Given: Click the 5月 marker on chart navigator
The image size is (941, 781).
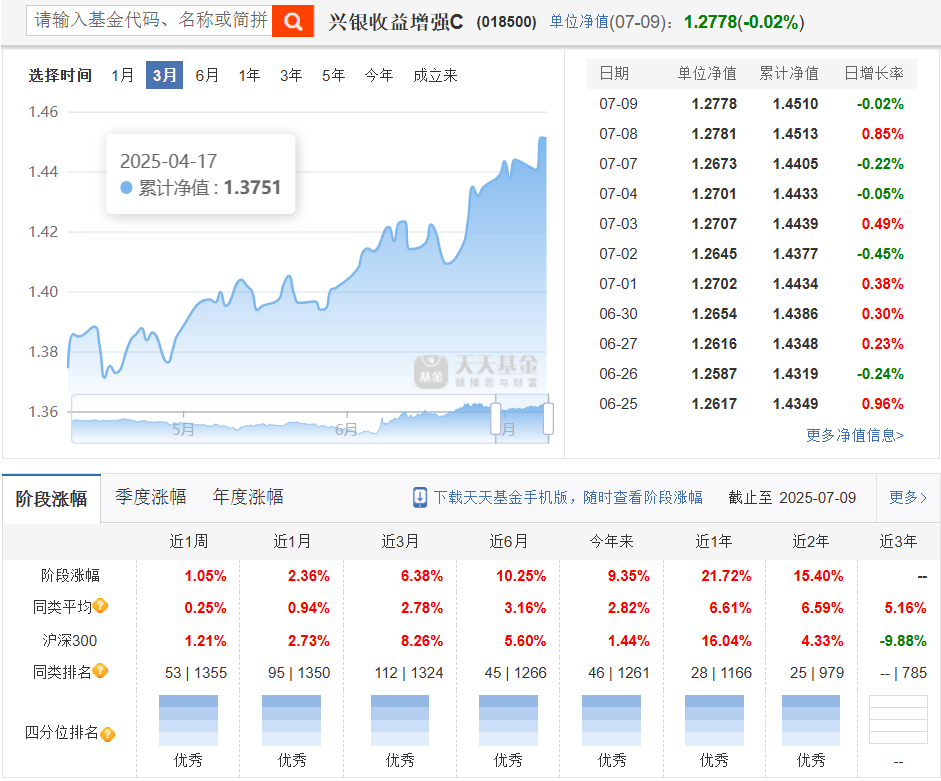Looking at the screenshot, I should pyautogui.click(x=183, y=430).
